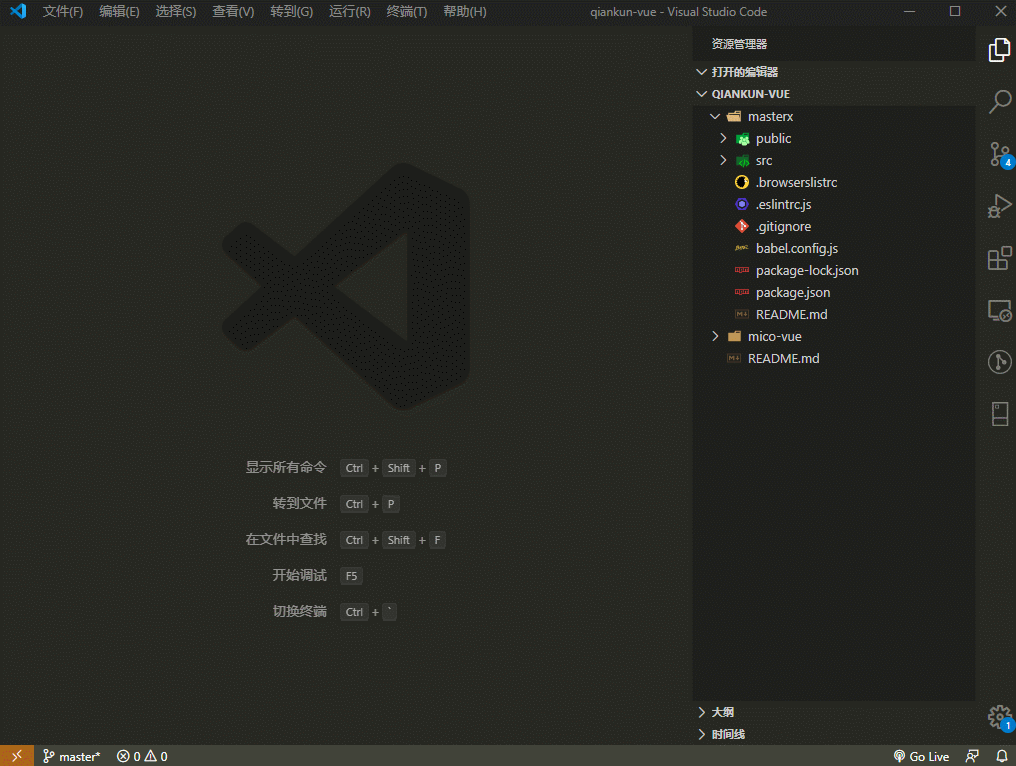Image resolution: width=1016 pixels, height=766 pixels.
Task: Select the src folder name
Action: [x=764, y=161]
